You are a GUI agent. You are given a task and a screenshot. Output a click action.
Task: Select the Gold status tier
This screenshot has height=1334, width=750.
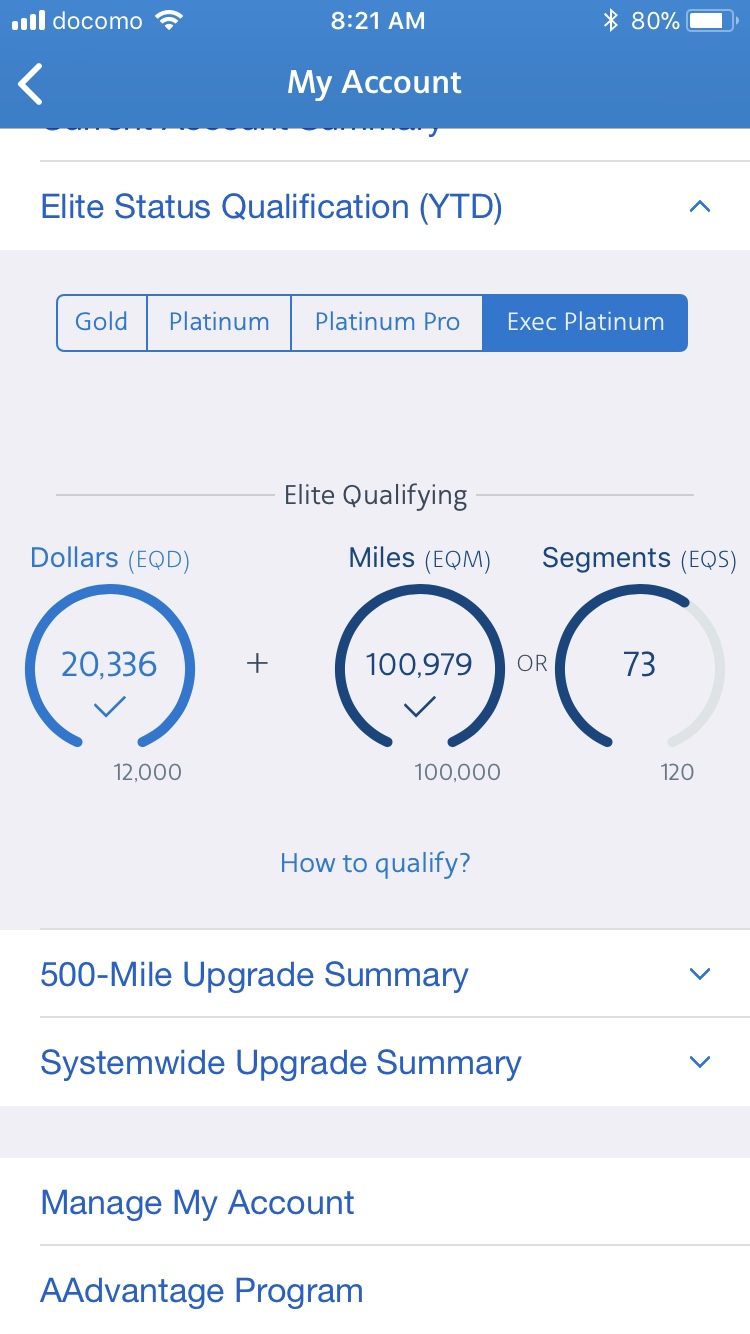click(x=102, y=322)
